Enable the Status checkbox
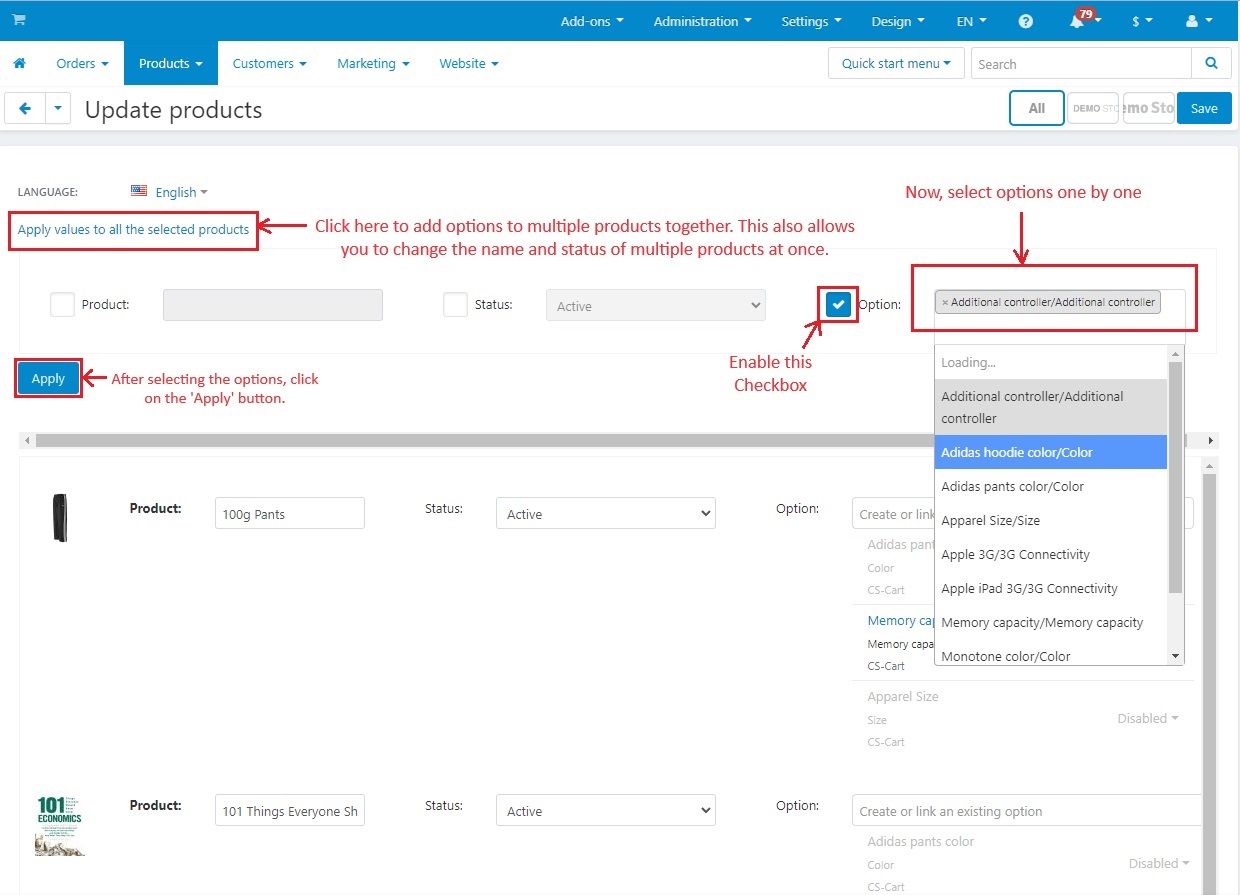Viewport: 1240px width, 895px height. tap(455, 305)
